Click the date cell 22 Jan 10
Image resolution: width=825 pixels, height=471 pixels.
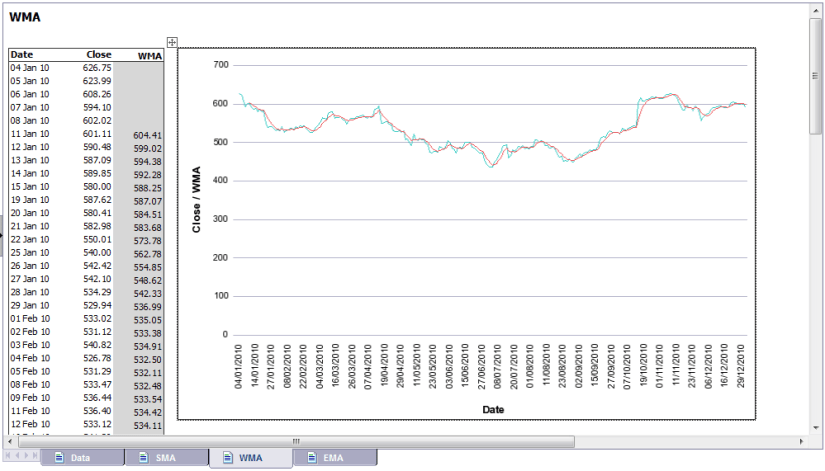click(x=30, y=239)
